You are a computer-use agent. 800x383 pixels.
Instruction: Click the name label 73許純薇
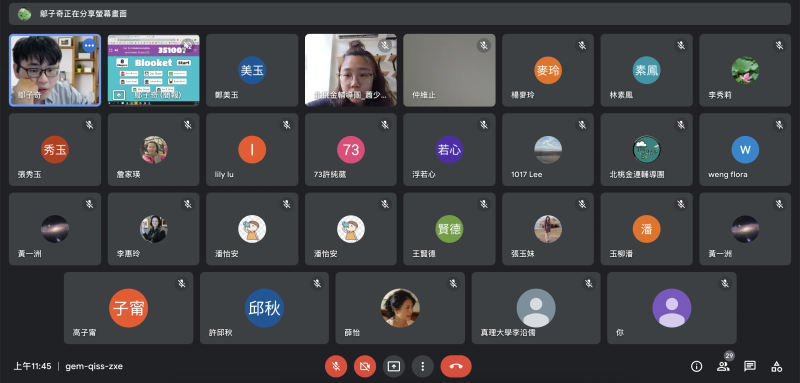330,174
